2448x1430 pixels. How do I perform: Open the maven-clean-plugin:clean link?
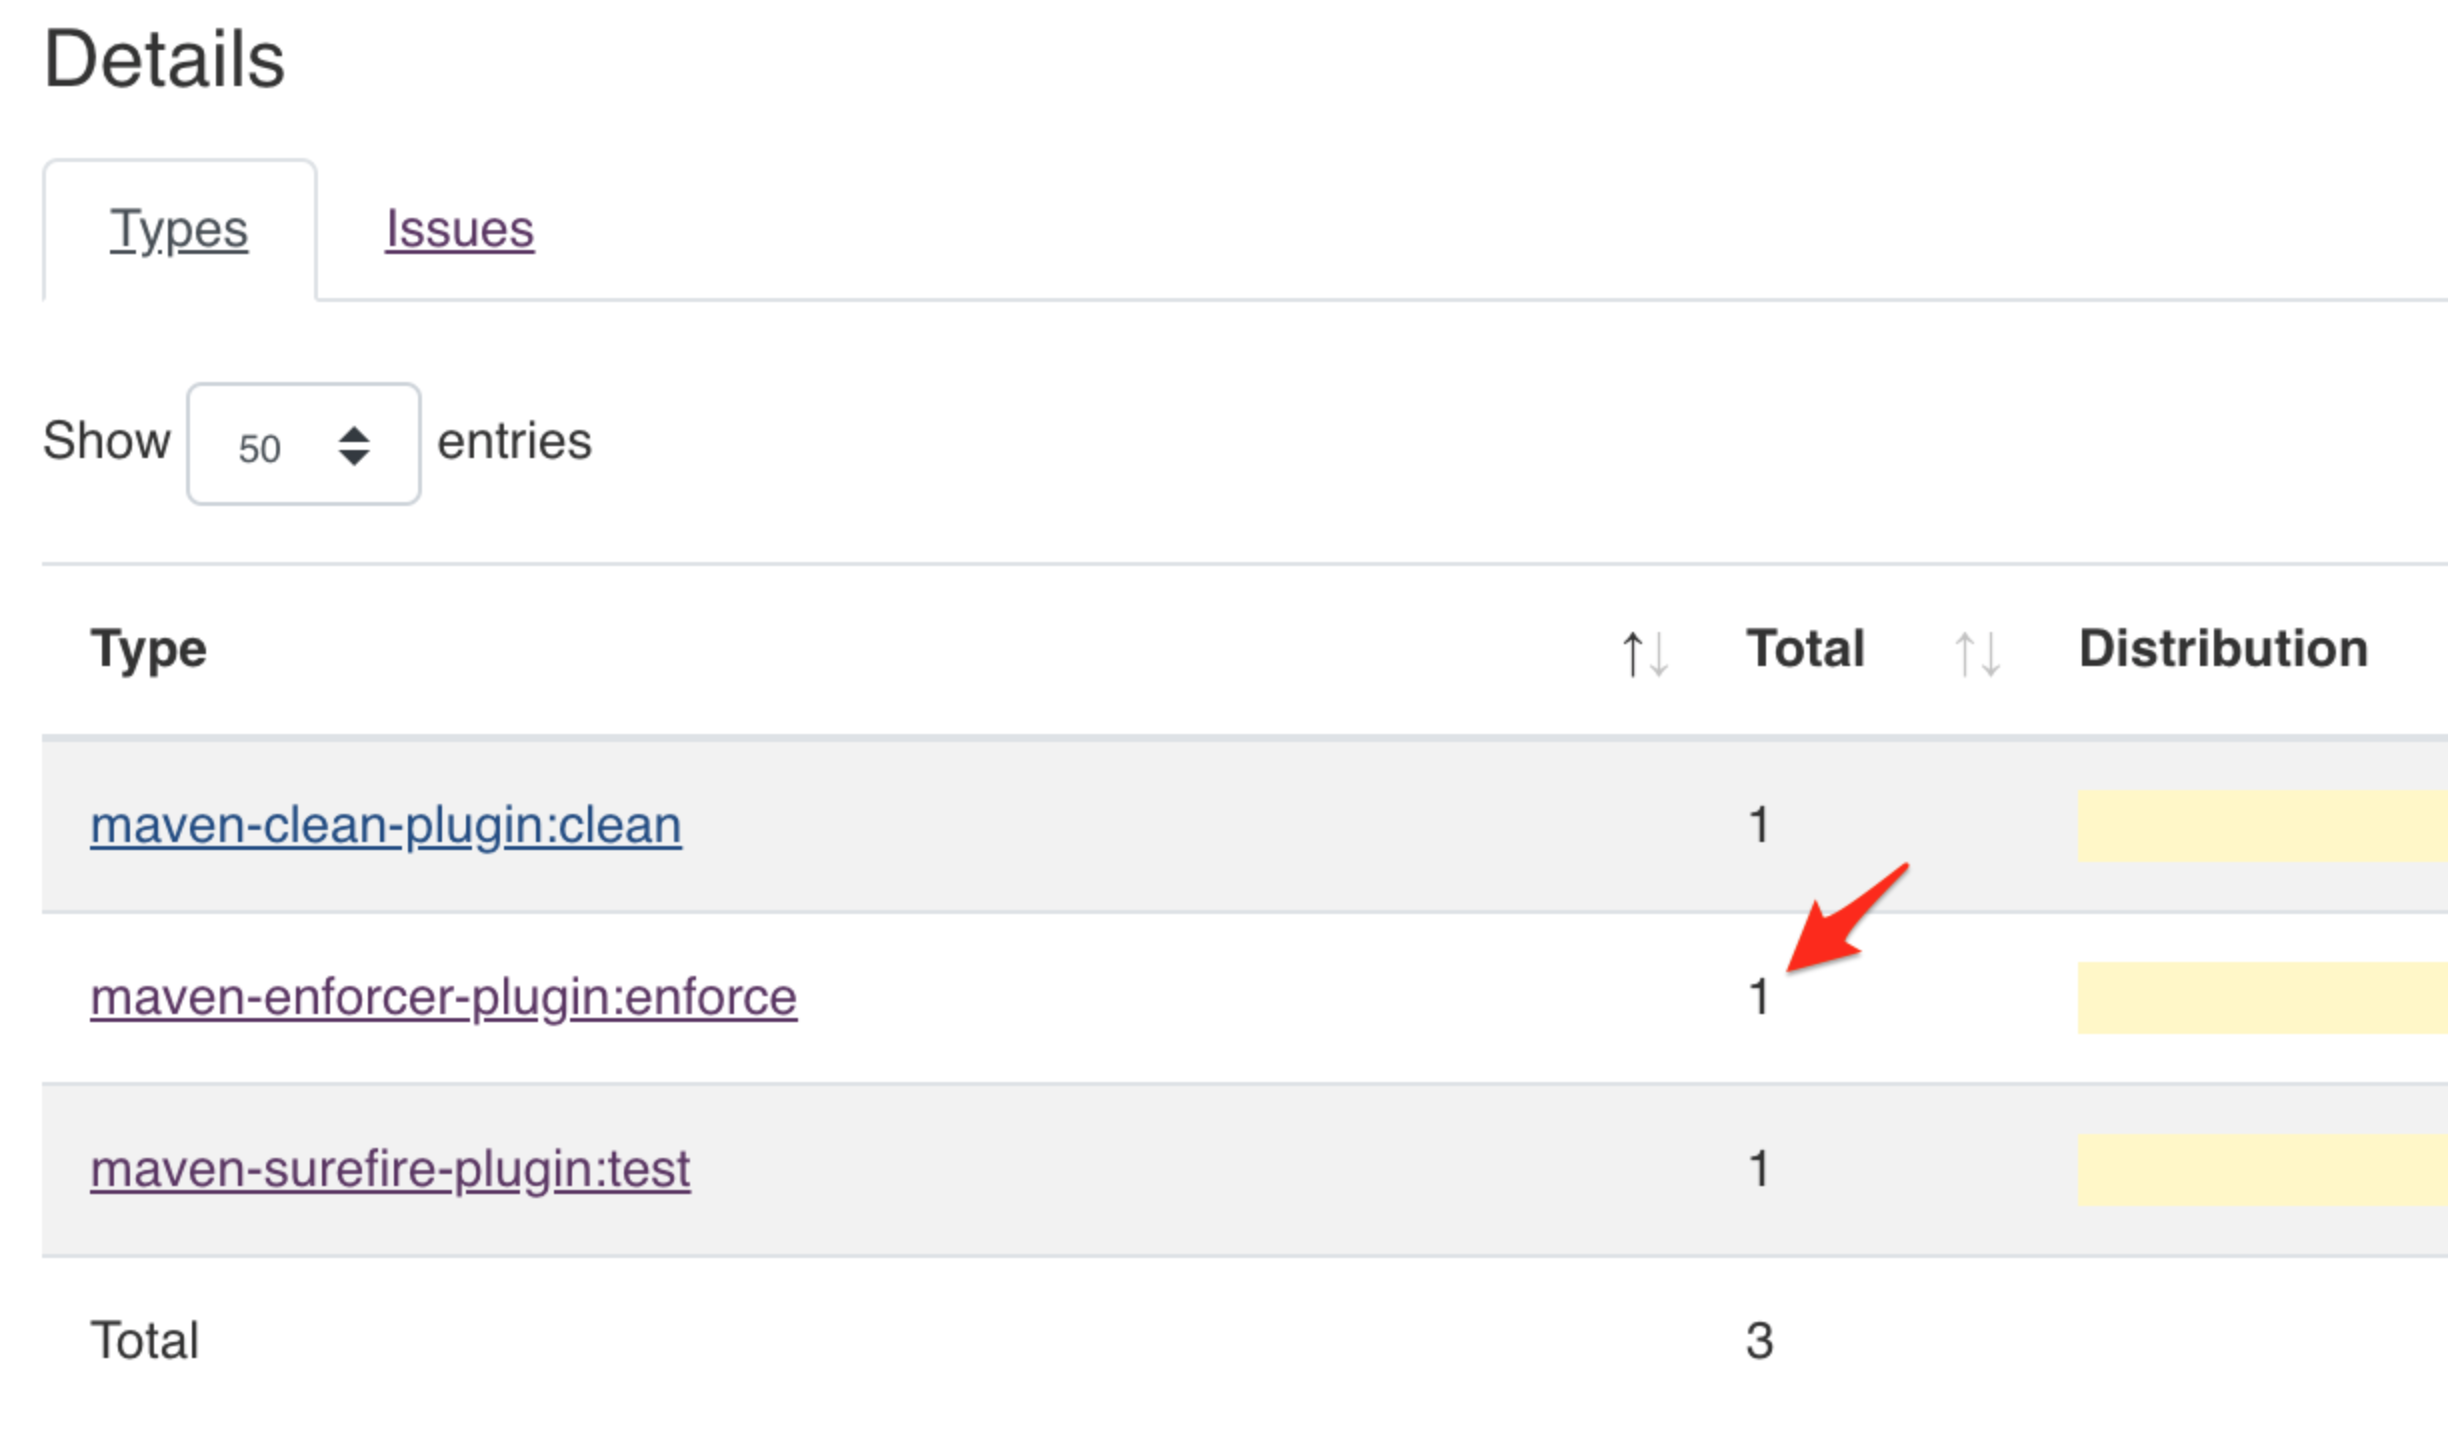pos(386,825)
